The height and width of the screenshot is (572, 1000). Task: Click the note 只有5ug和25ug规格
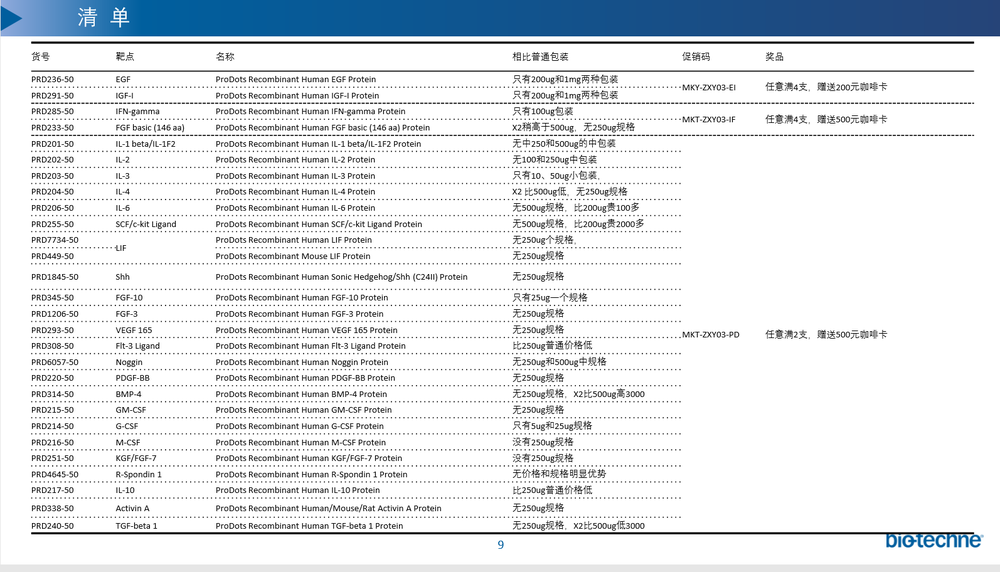tap(552, 426)
